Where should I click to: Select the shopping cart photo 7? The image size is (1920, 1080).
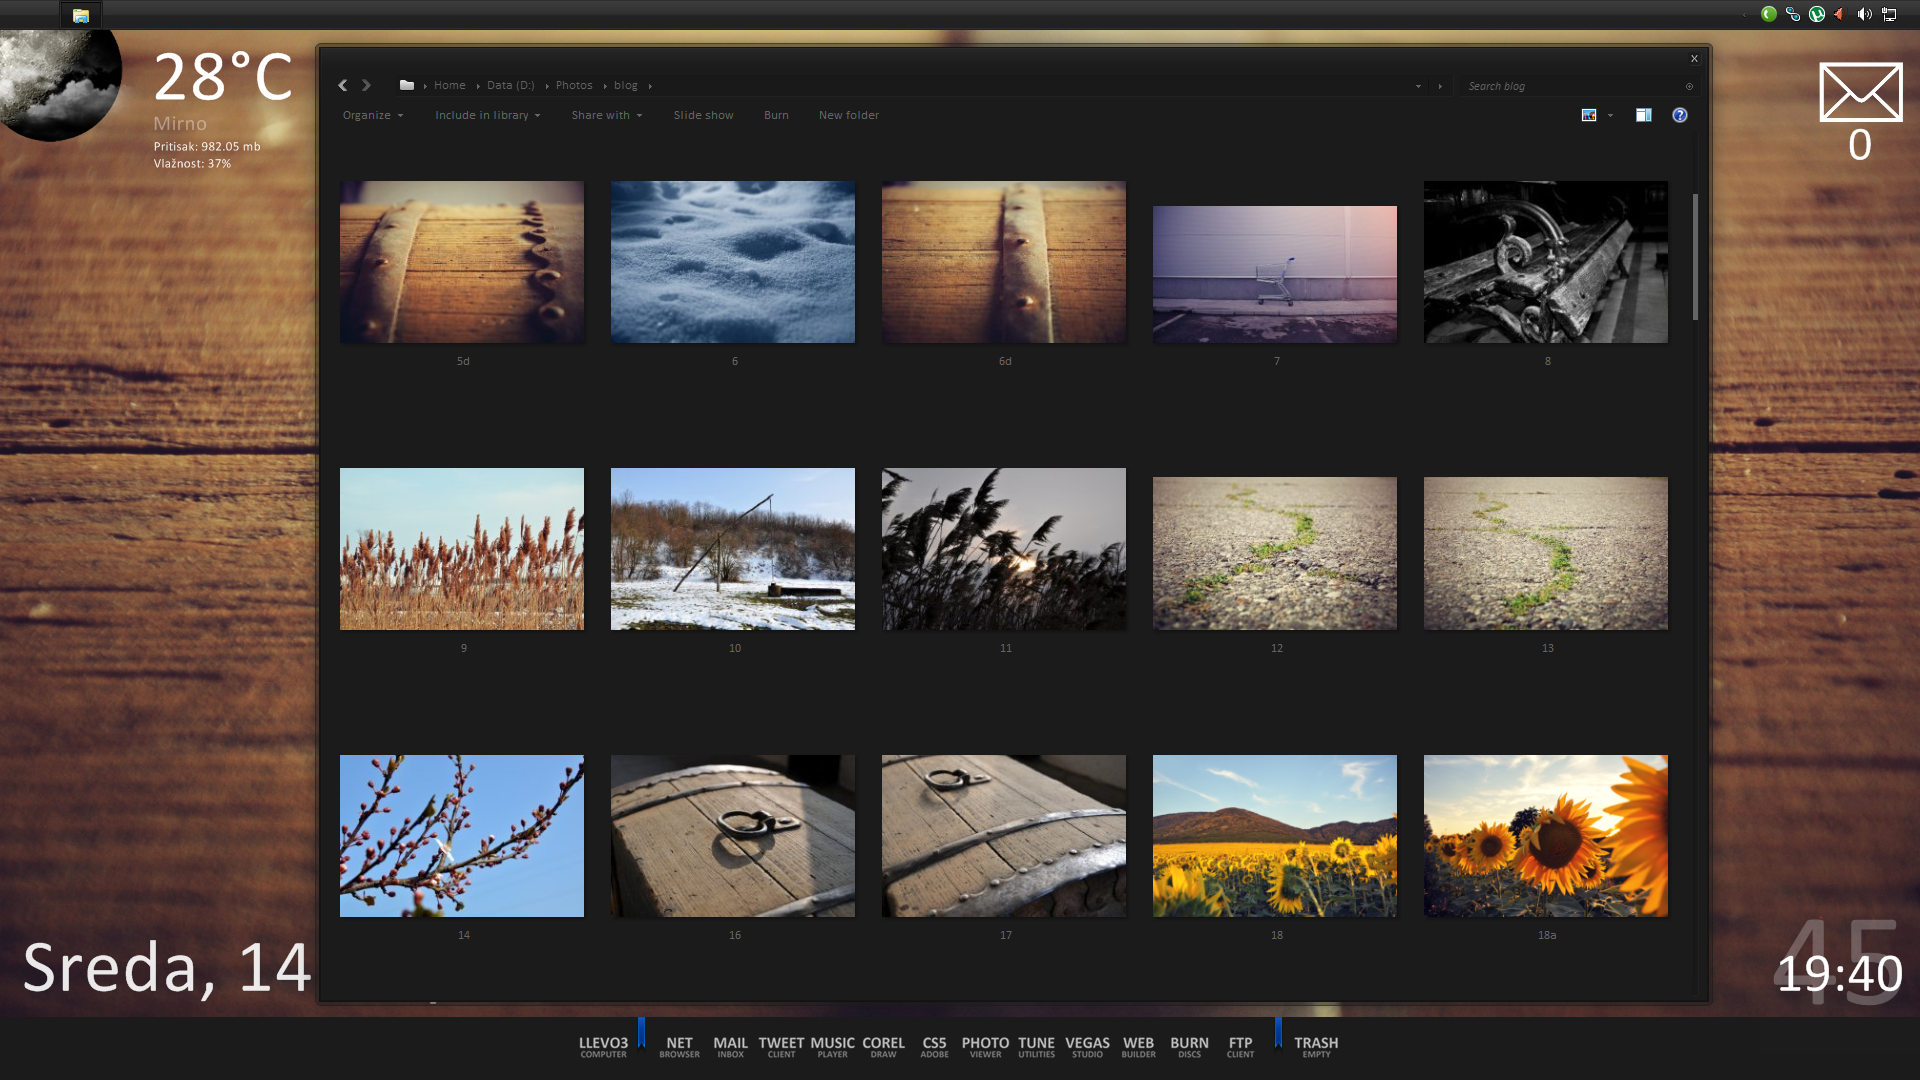pyautogui.click(x=1275, y=274)
